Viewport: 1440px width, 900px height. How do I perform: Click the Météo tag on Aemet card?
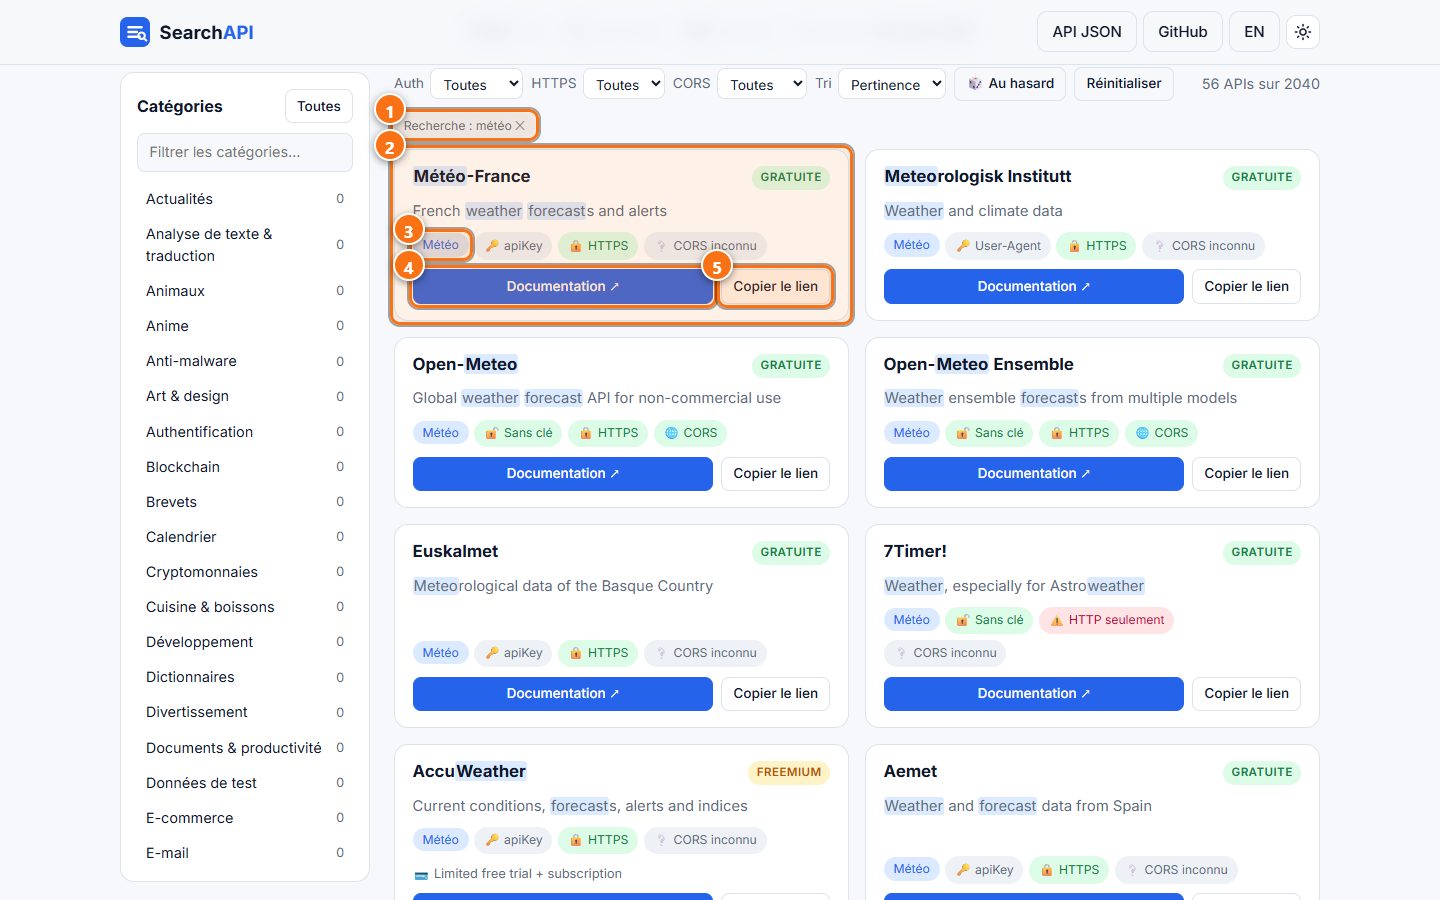912,869
